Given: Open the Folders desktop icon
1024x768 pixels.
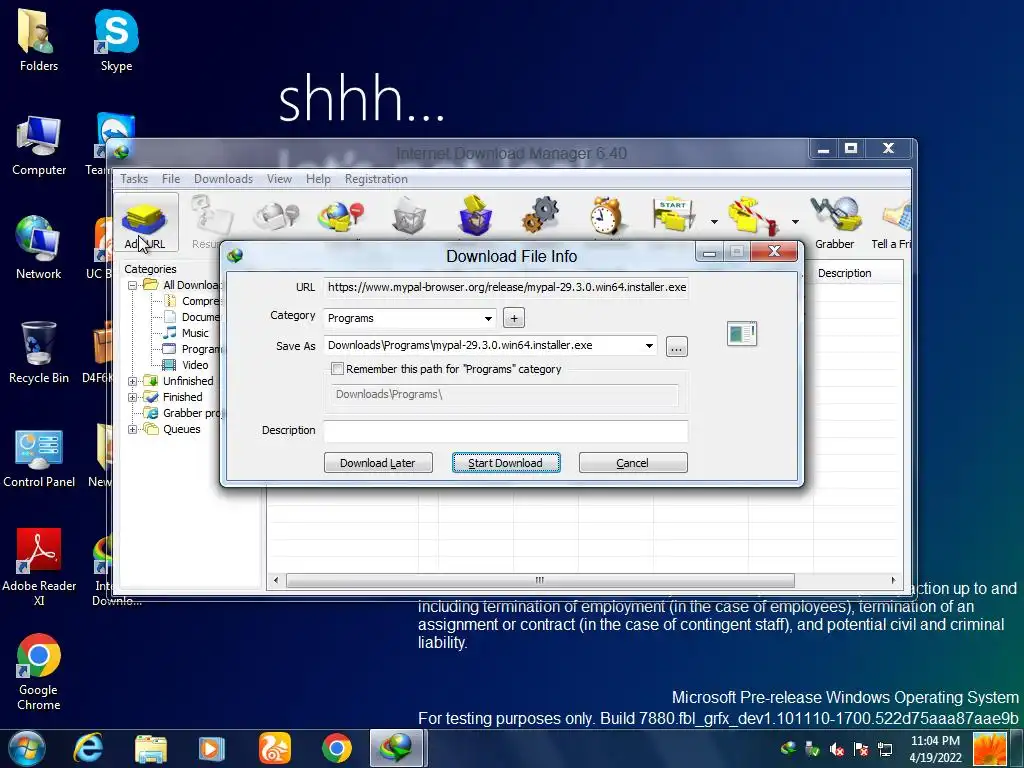Looking at the screenshot, I should (x=39, y=40).
